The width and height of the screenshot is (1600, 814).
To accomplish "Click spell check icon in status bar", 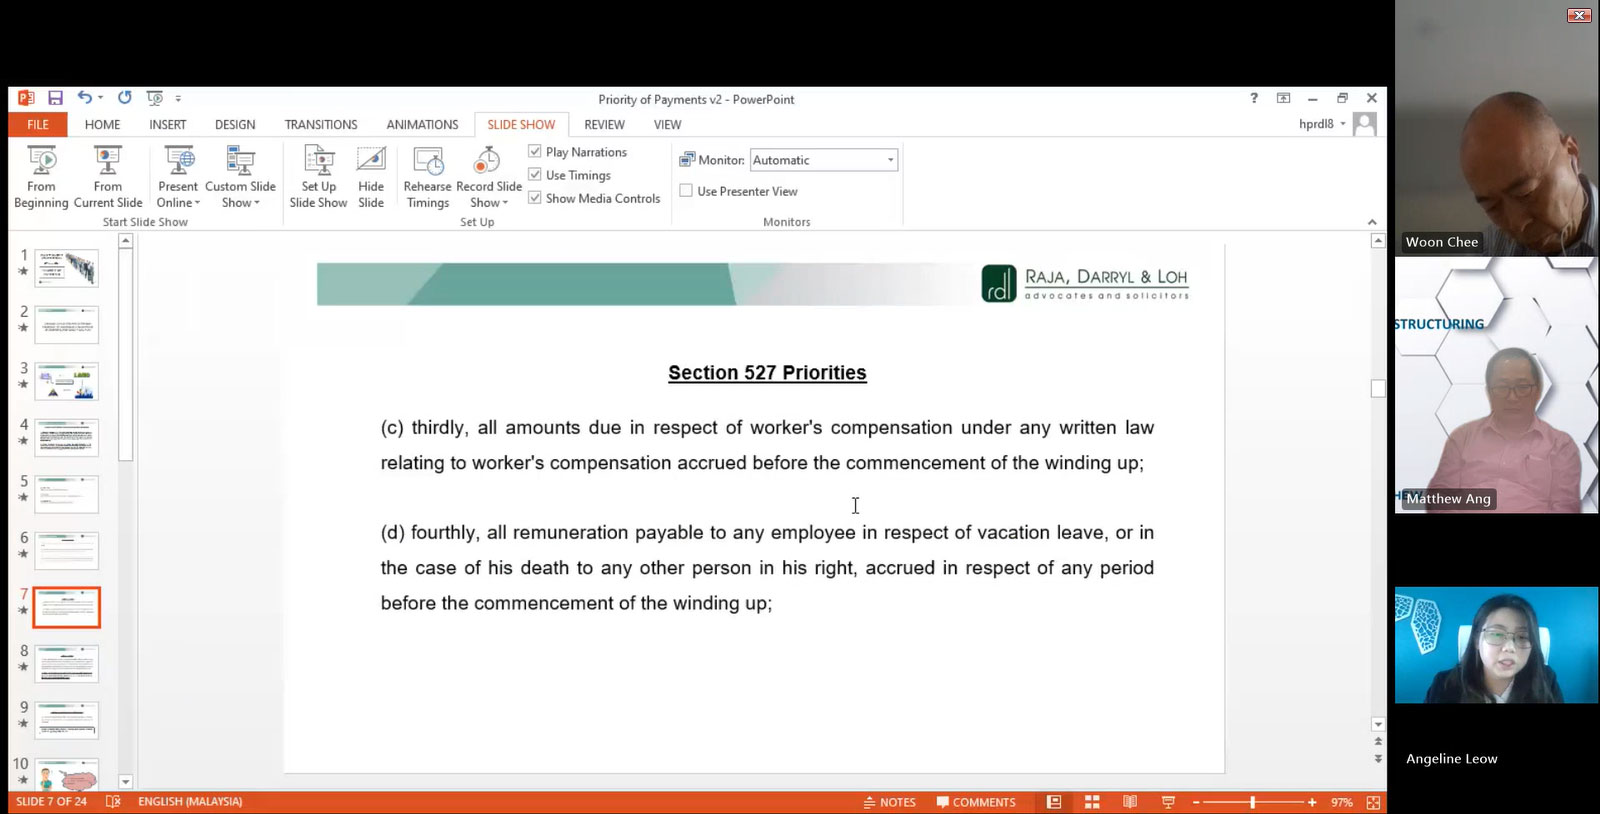I will 113,802.
